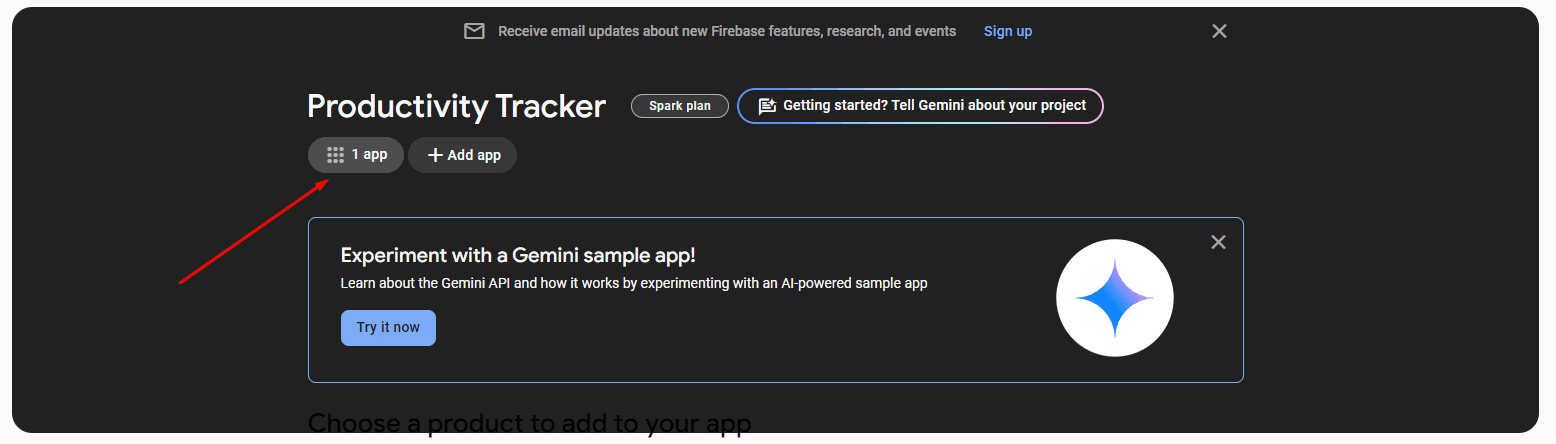Image resolution: width=1556 pixels, height=444 pixels.
Task: Click the plus icon for adding an app
Action: (x=435, y=155)
